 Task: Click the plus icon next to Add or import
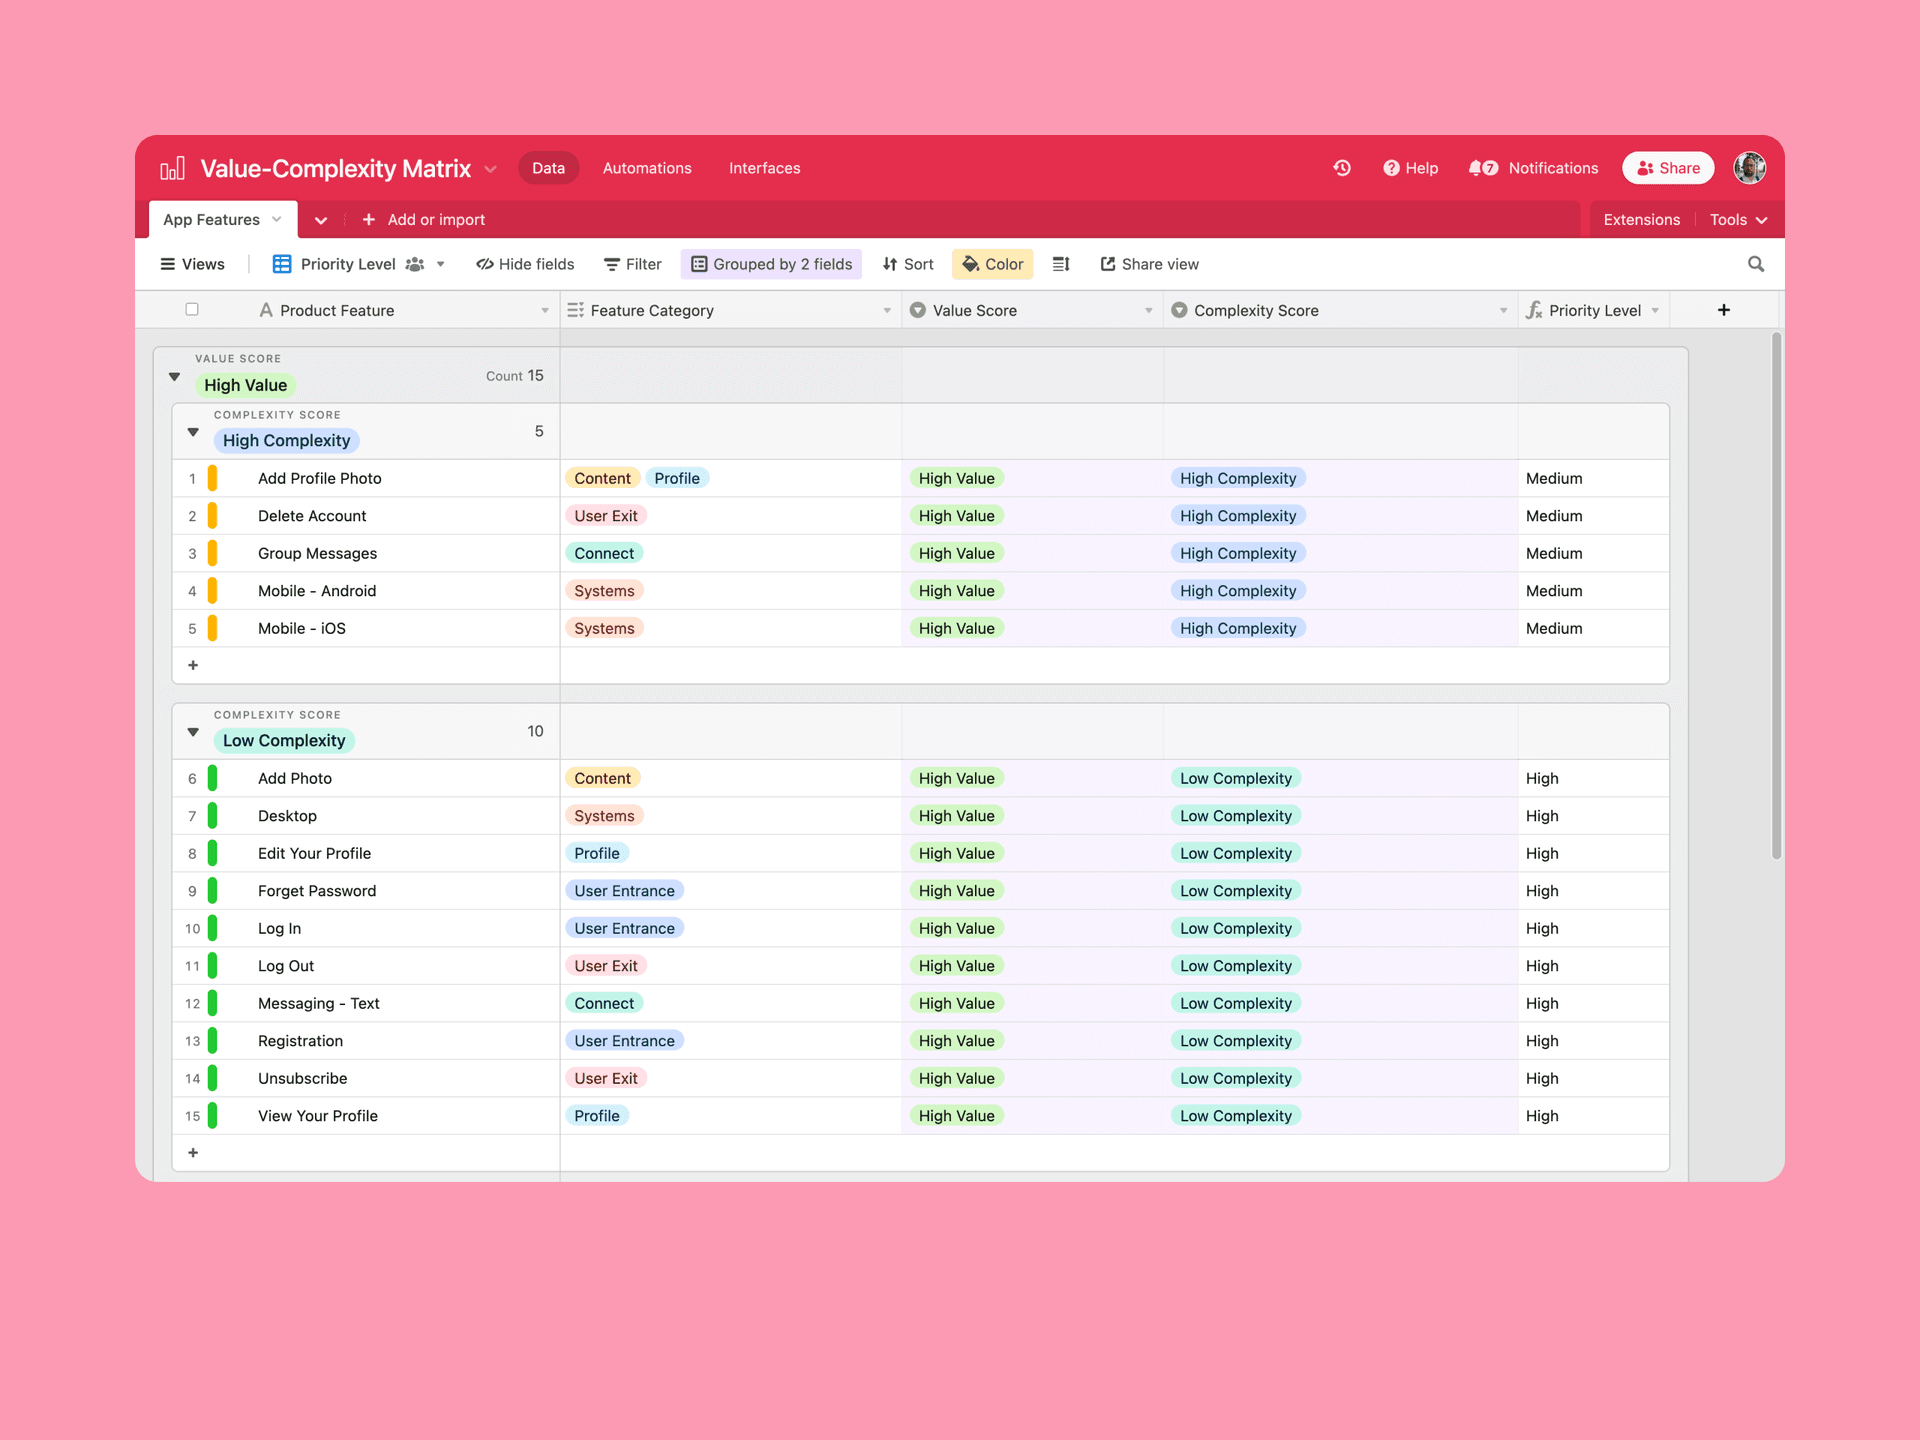click(x=369, y=219)
